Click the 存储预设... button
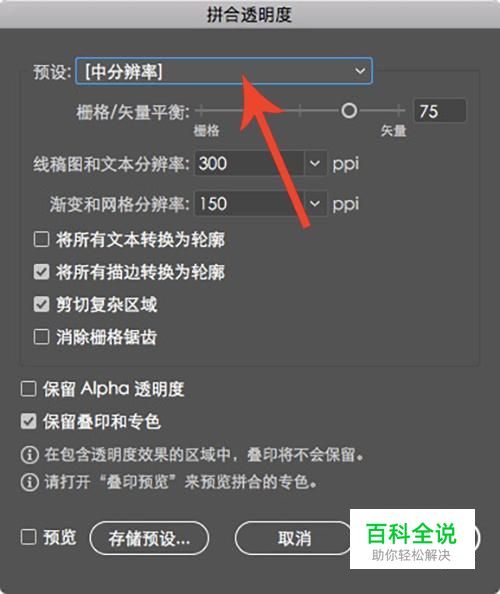500x594 pixels. [149, 538]
